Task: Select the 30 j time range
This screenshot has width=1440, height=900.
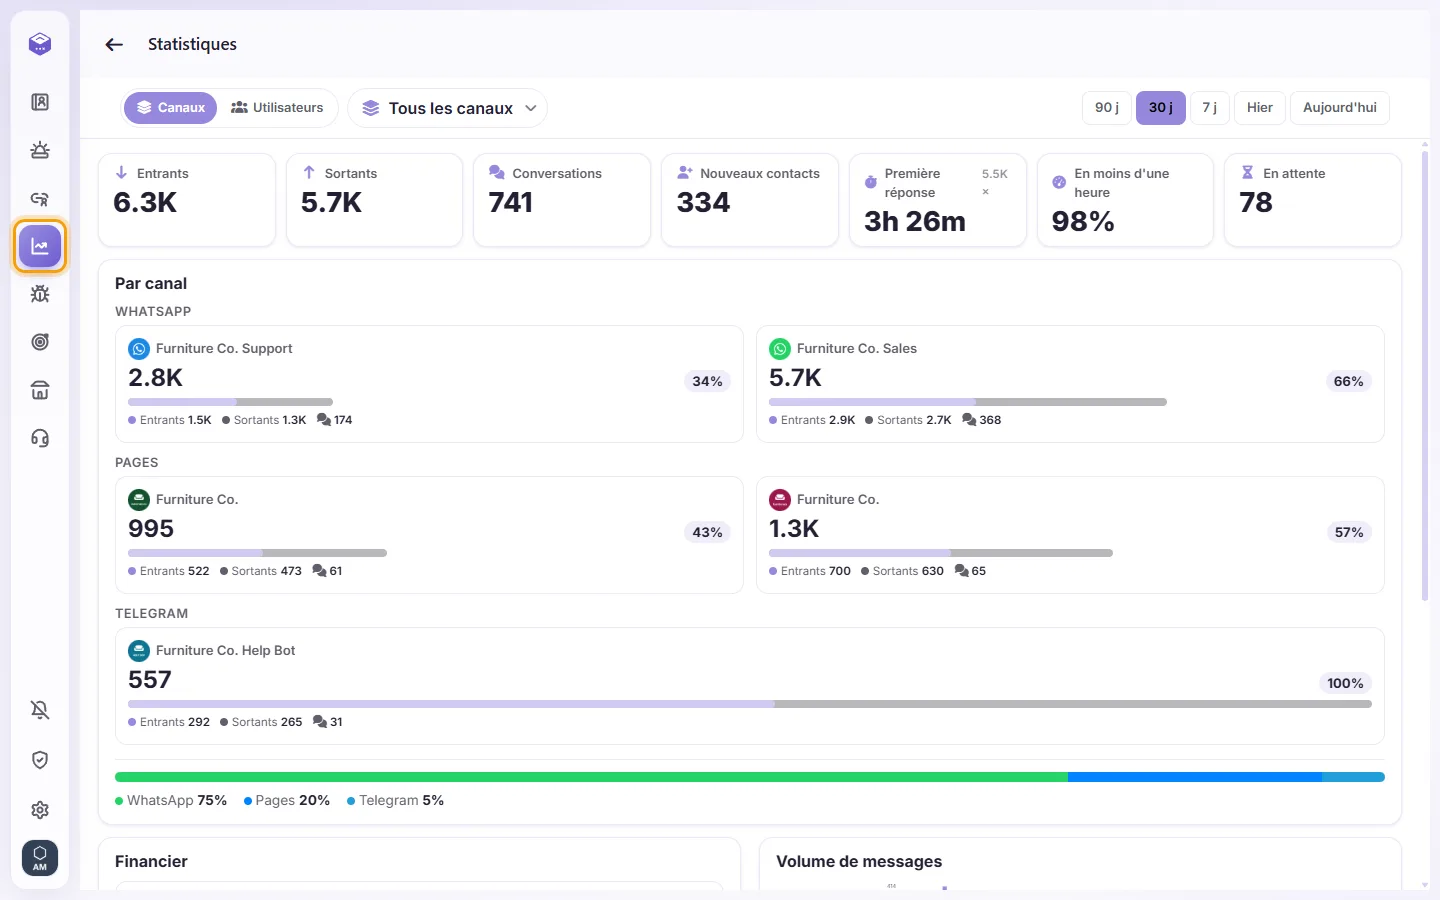Action: (1161, 108)
